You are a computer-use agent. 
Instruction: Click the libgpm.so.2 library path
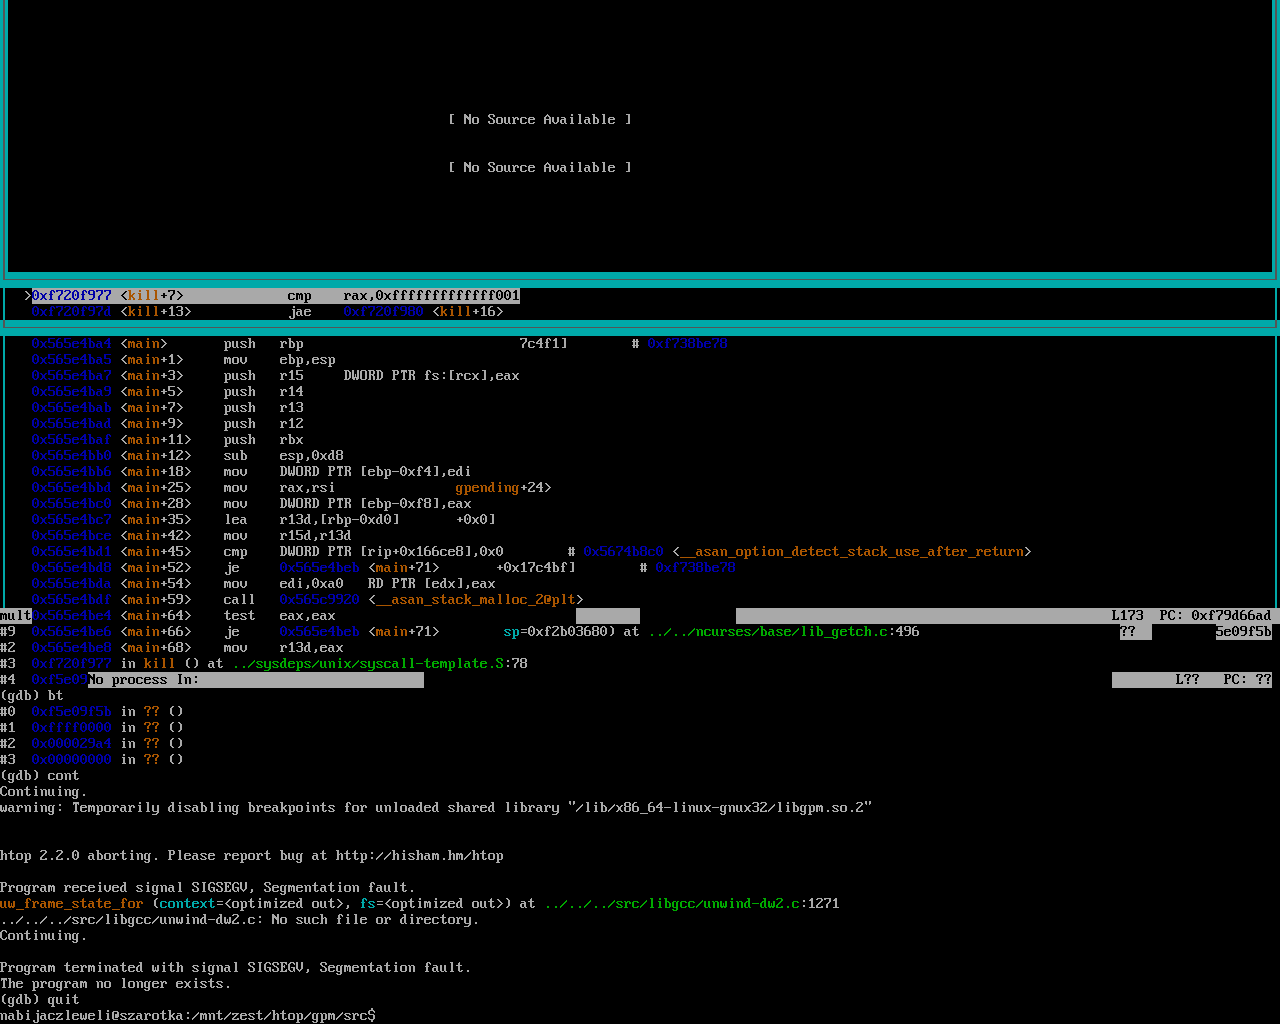click(x=720, y=808)
